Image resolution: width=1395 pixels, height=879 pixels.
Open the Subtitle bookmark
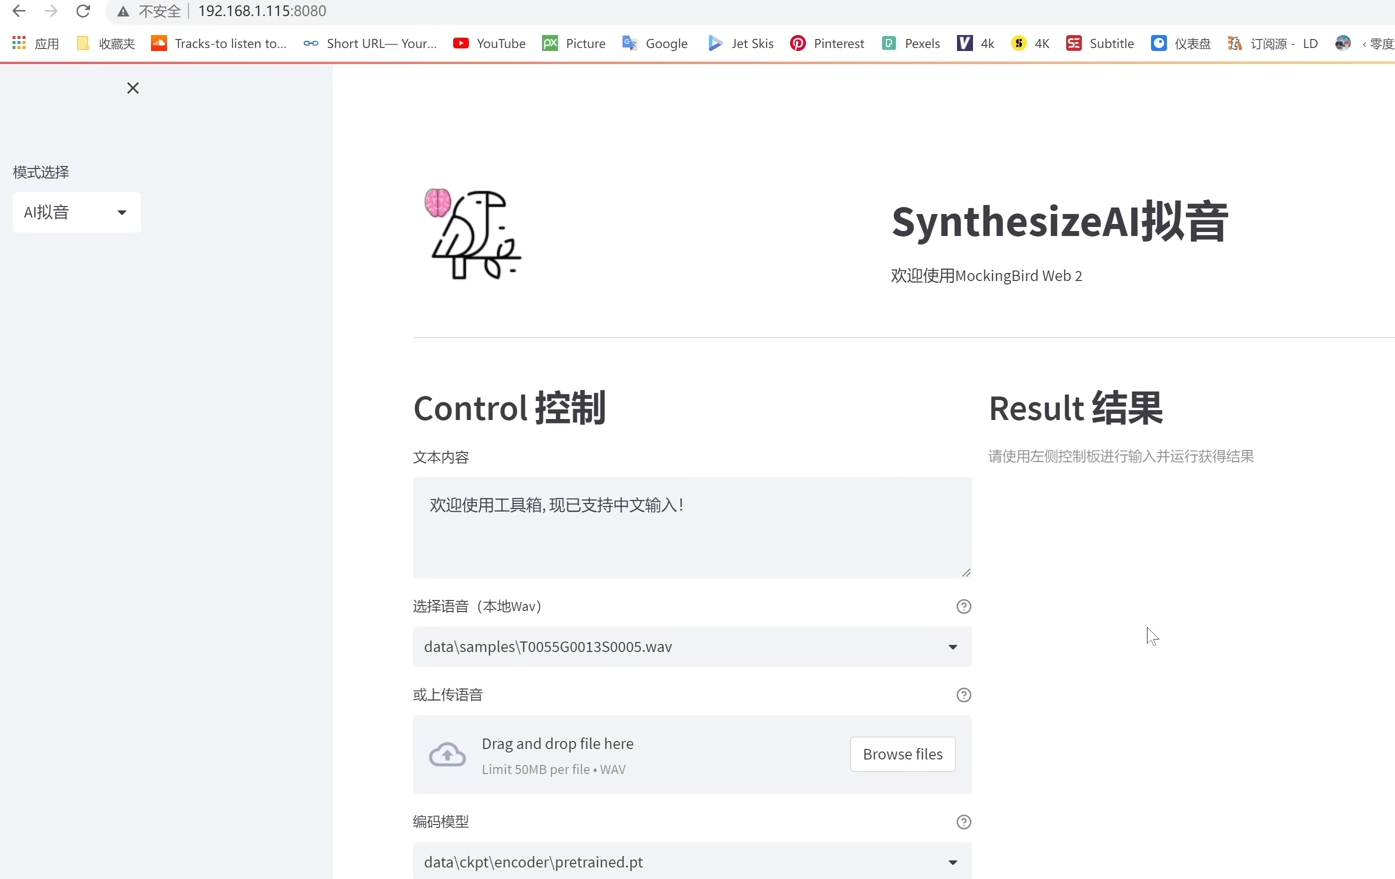tap(1100, 43)
